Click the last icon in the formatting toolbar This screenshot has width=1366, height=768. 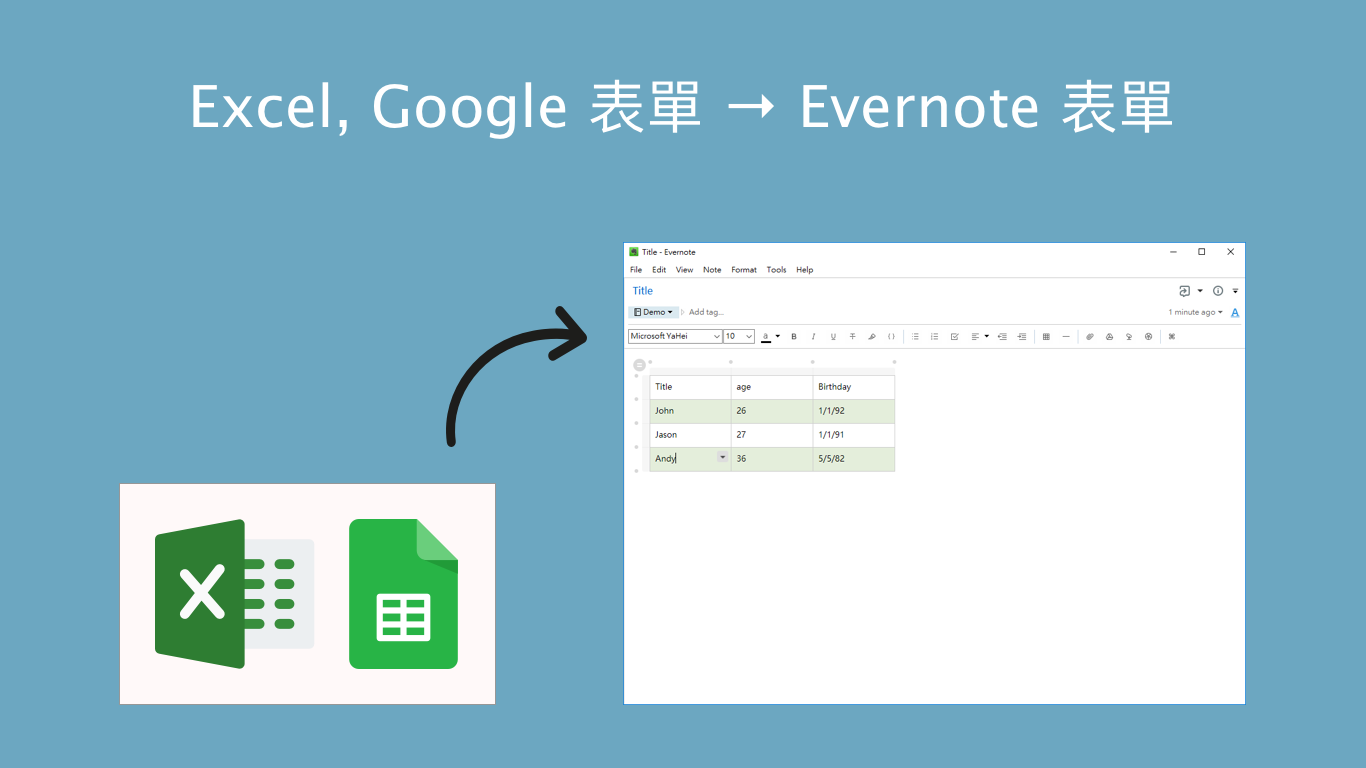point(1172,337)
